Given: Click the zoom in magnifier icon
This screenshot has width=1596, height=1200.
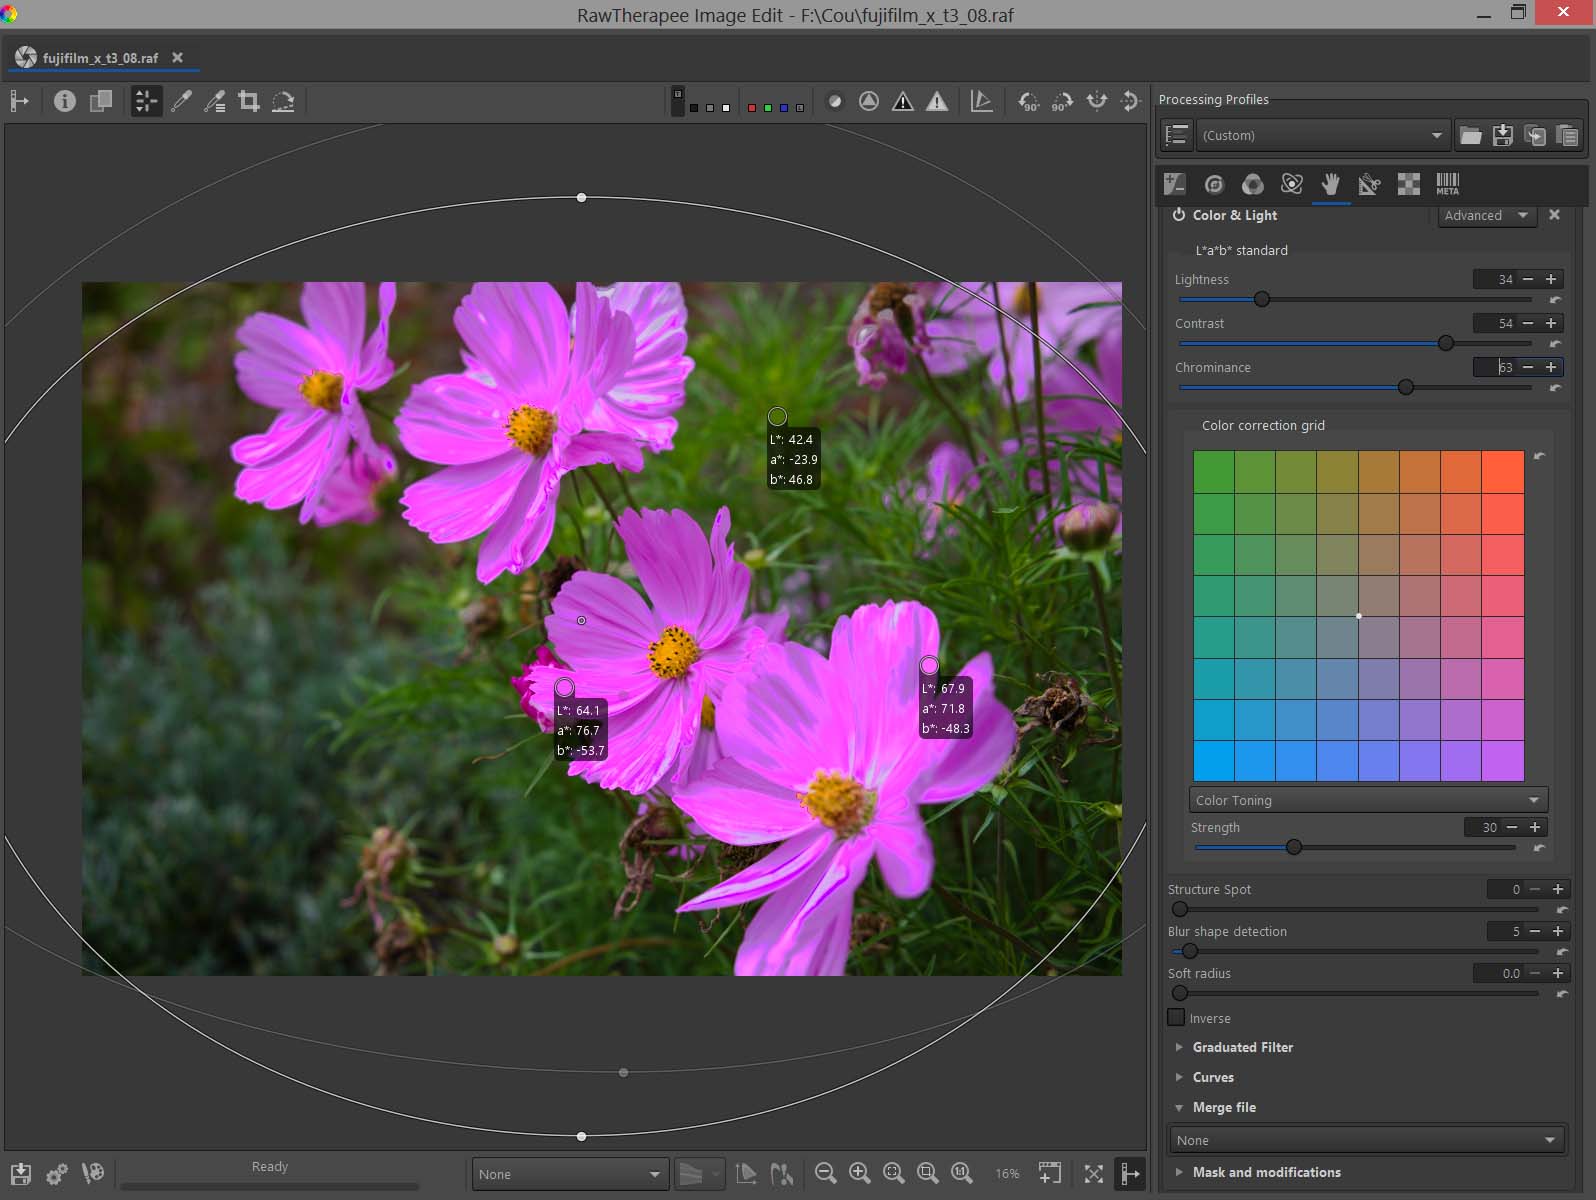Looking at the screenshot, I should coord(859,1173).
